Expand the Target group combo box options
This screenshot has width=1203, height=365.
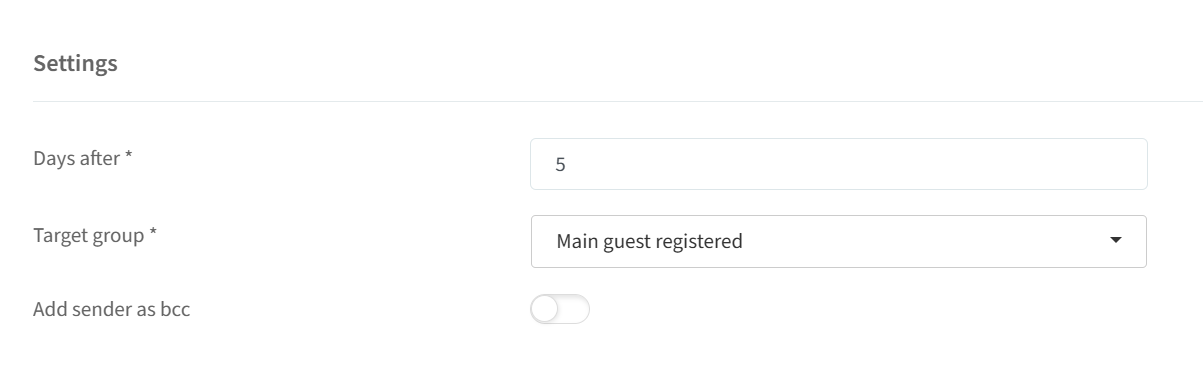click(838, 241)
